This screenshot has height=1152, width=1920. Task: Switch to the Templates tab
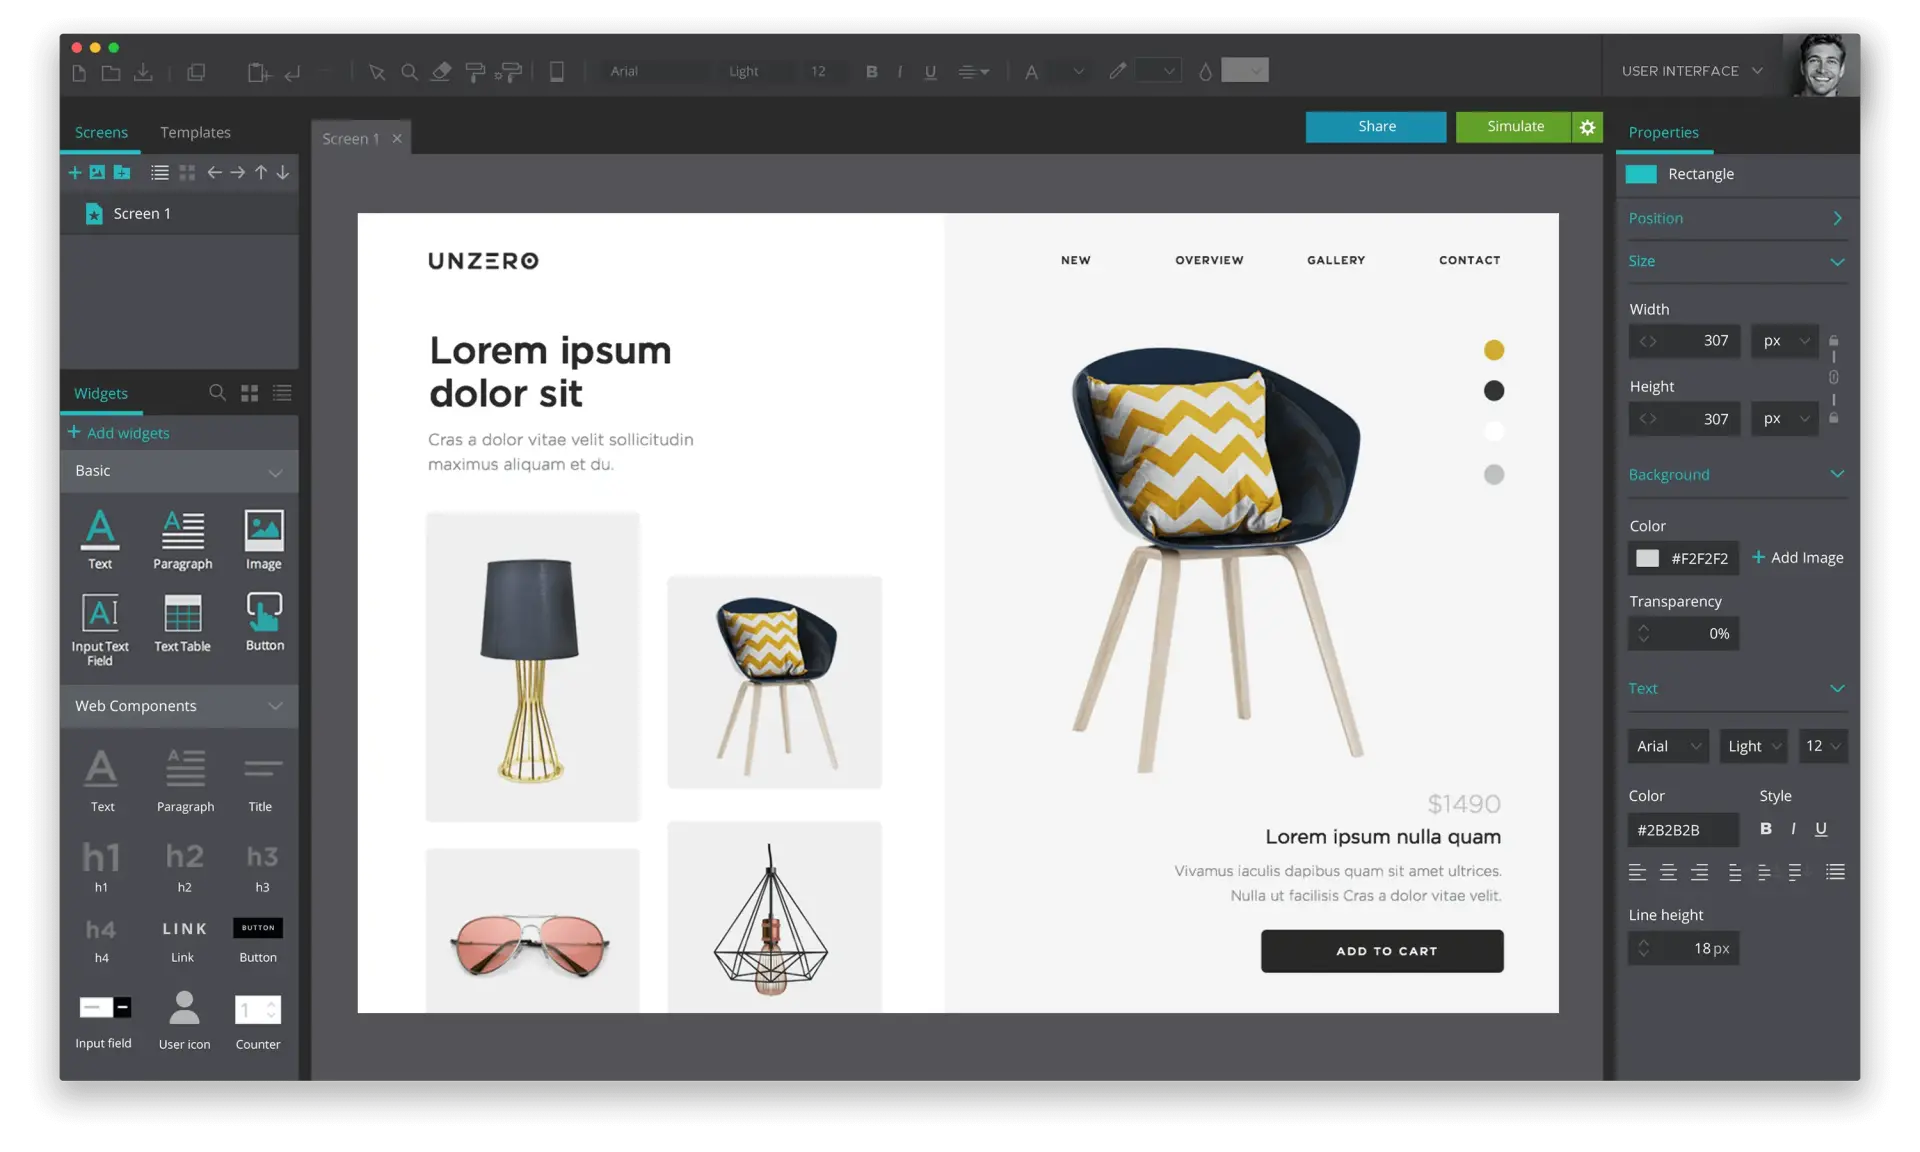pyautogui.click(x=195, y=132)
